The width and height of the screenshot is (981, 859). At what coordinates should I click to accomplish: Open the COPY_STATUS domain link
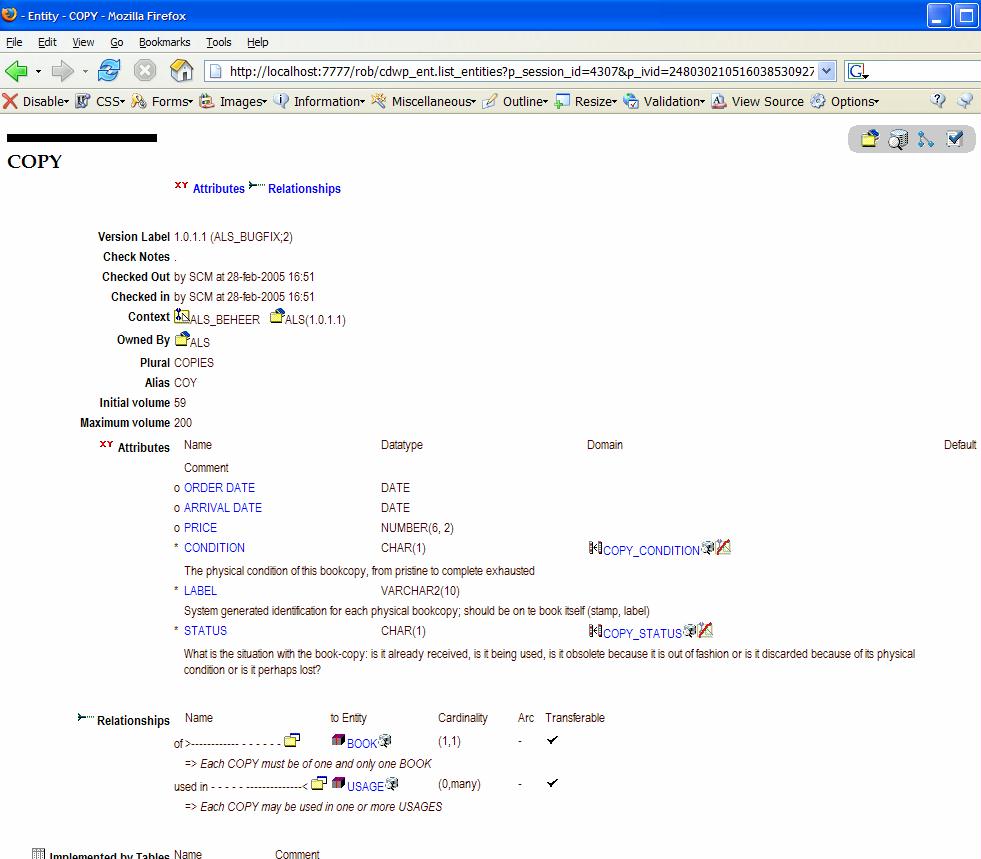tap(643, 633)
